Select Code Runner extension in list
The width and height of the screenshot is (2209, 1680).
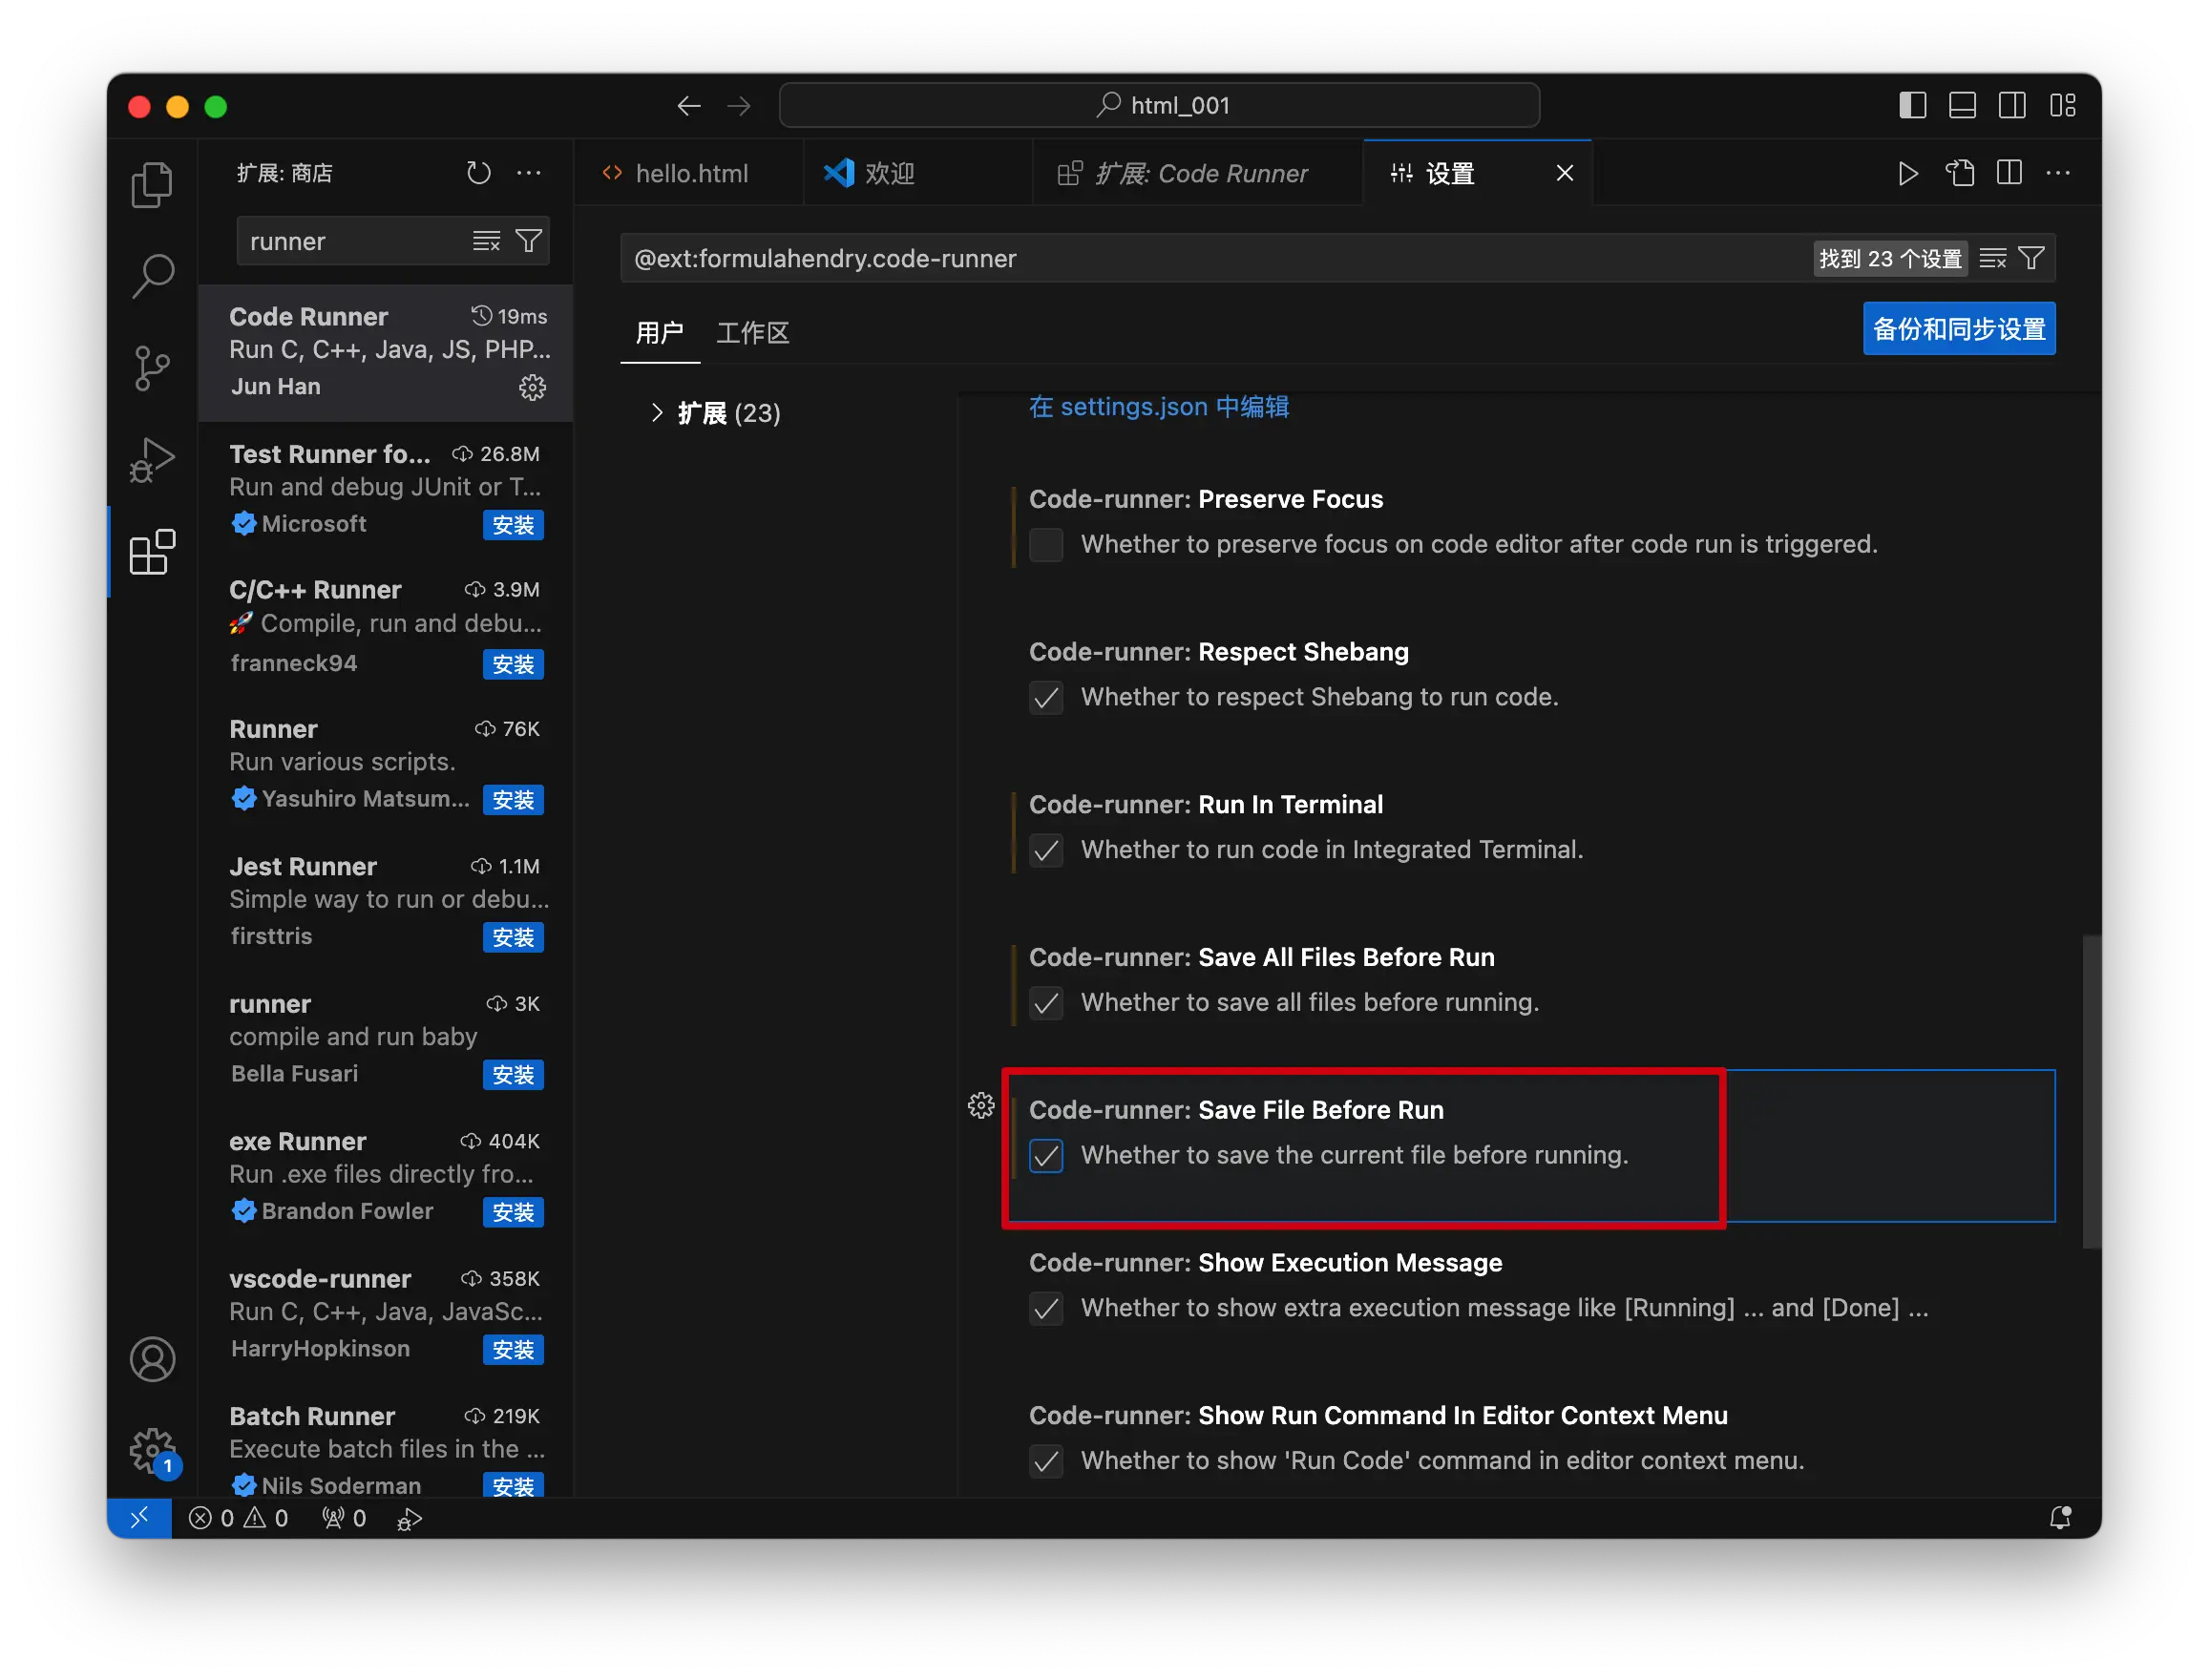386,352
